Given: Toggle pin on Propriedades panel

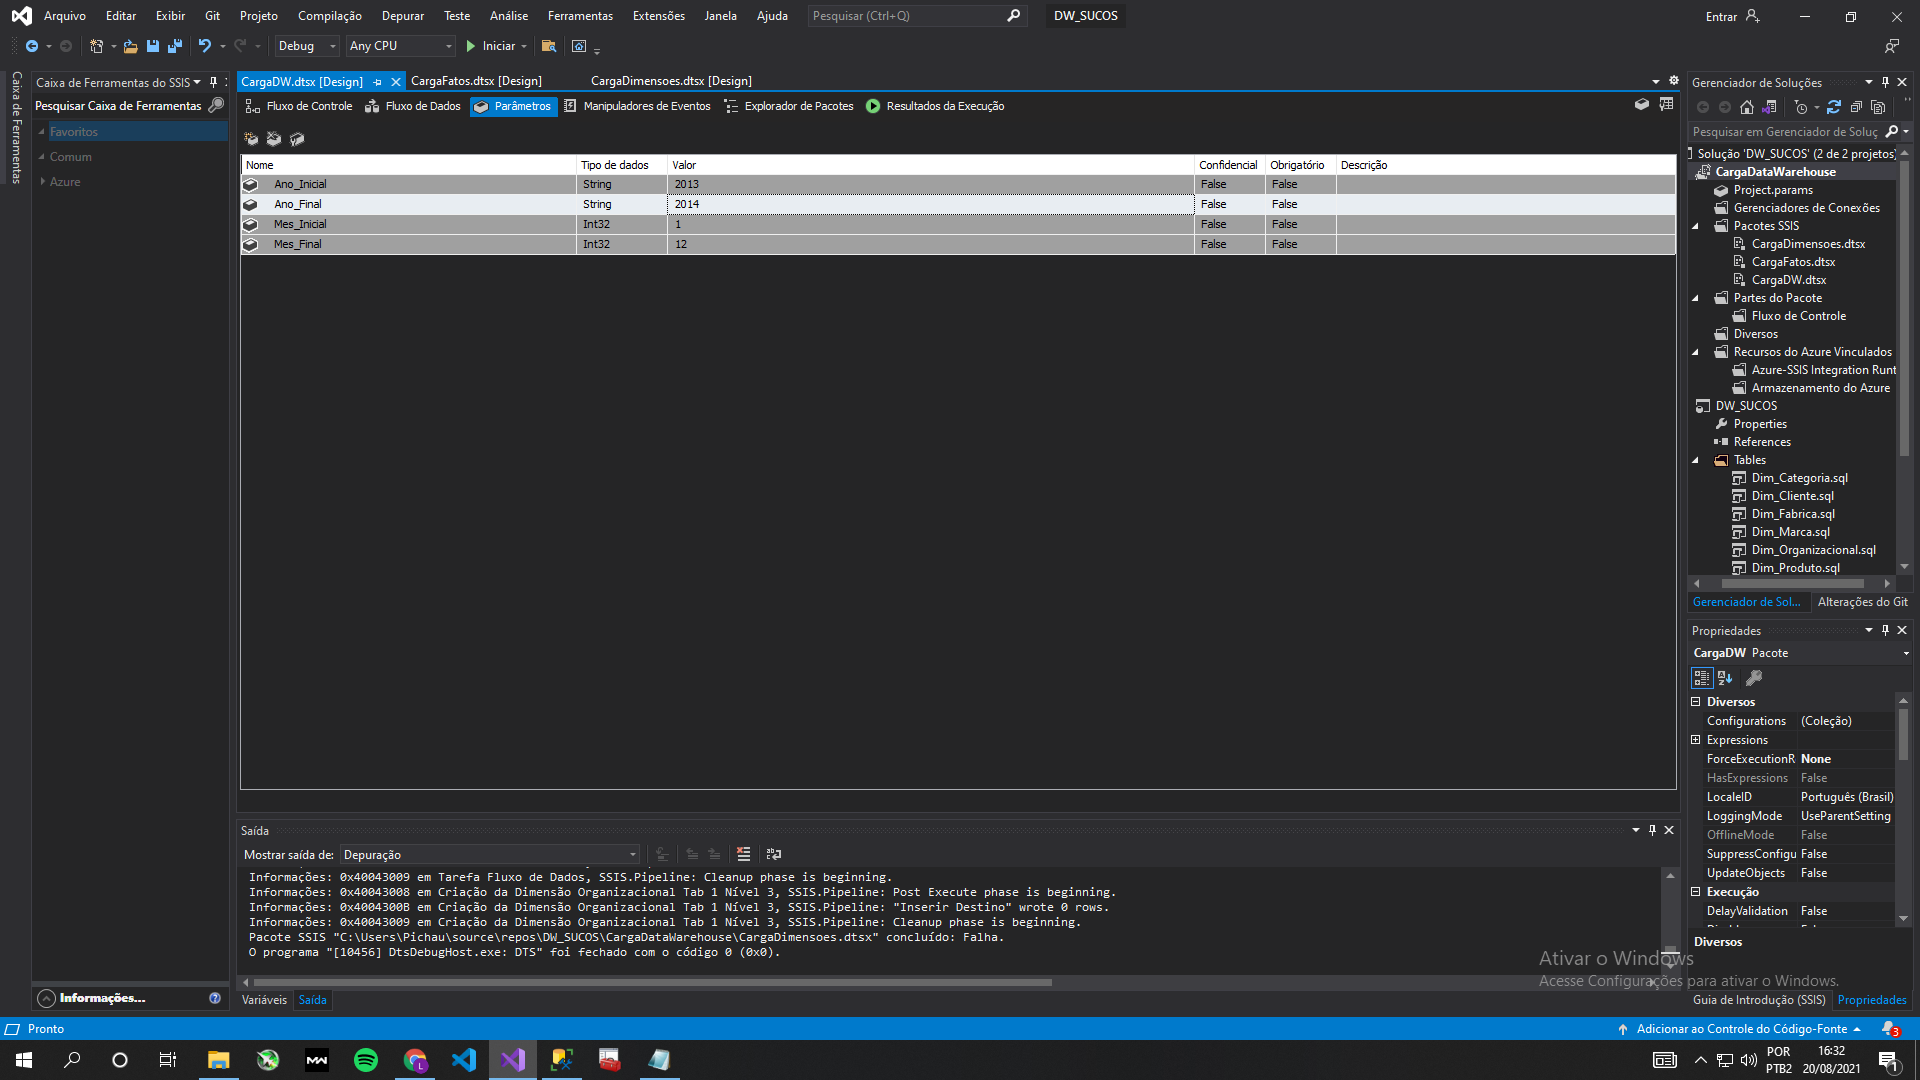Looking at the screenshot, I should [x=1885, y=630].
